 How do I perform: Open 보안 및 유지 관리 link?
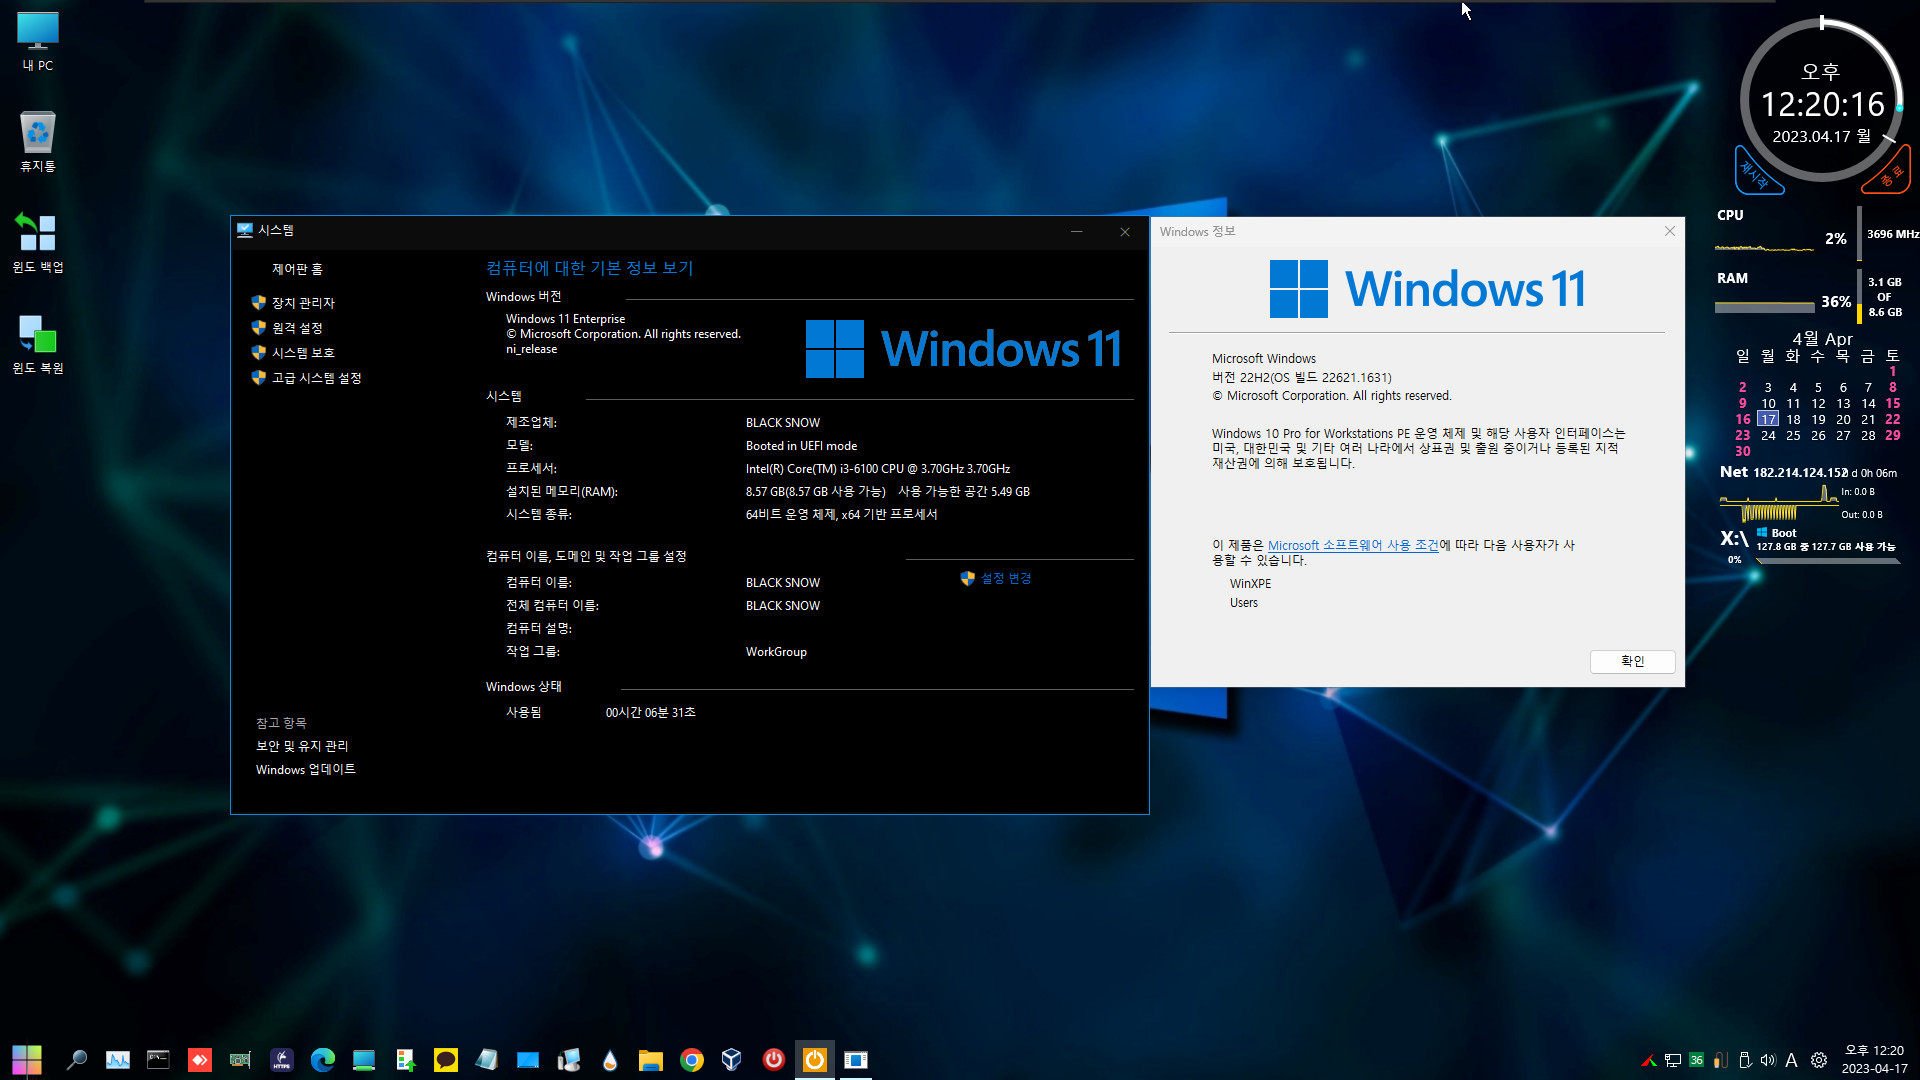pos(302,746)
